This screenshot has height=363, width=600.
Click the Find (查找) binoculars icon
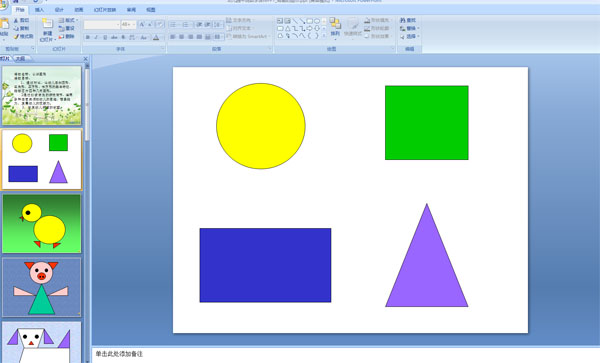(403, 20)
